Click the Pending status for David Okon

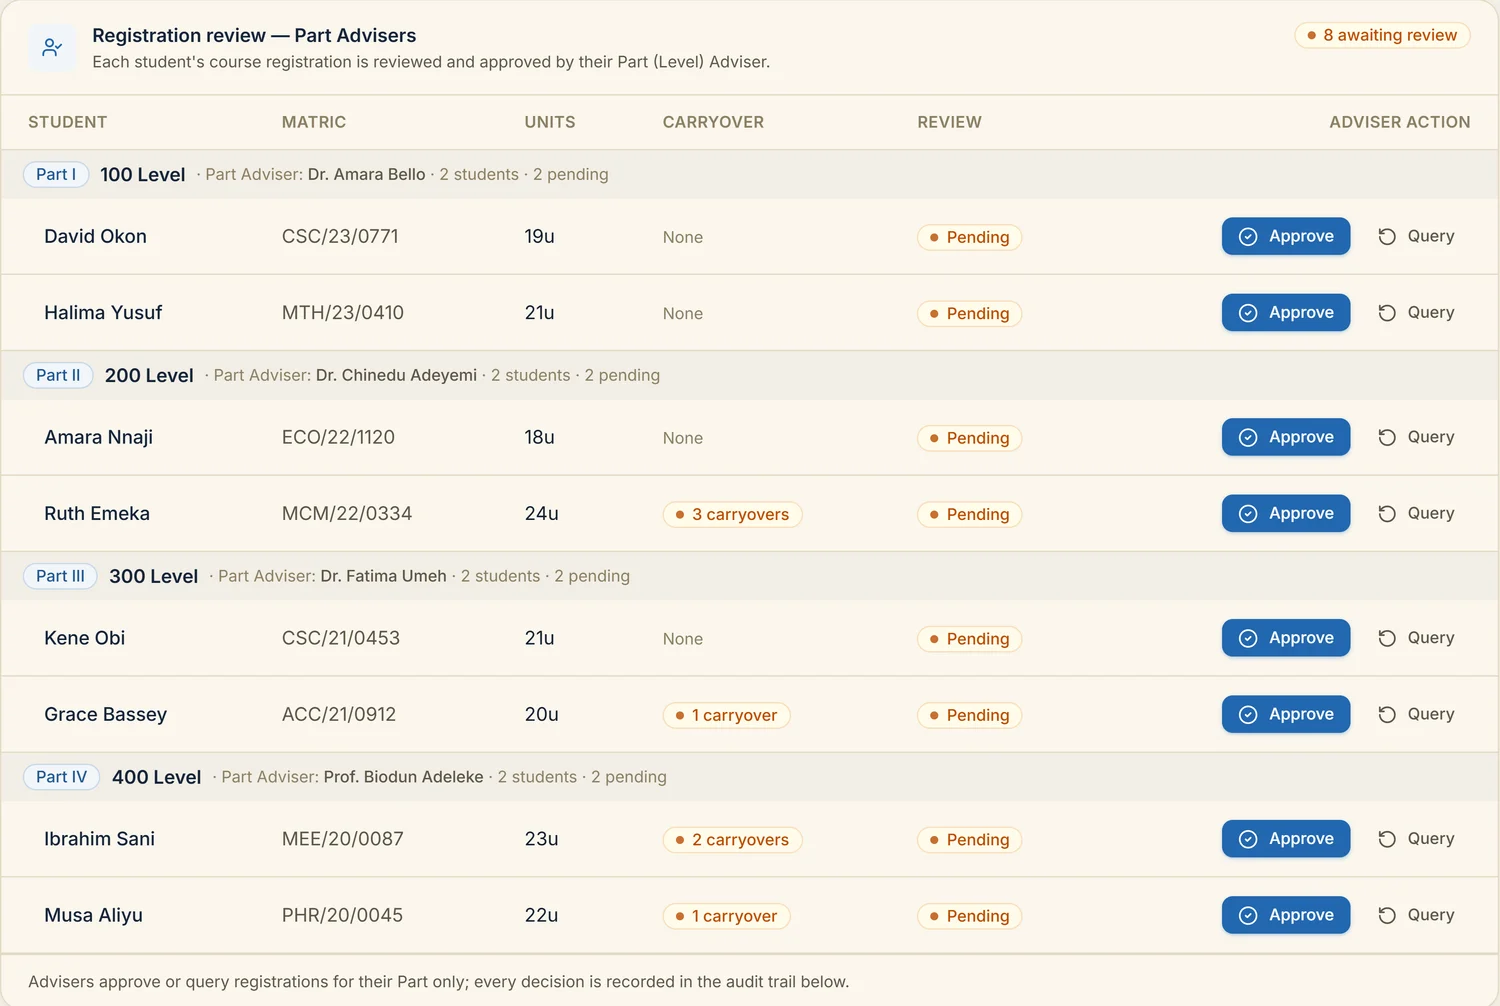969,237
